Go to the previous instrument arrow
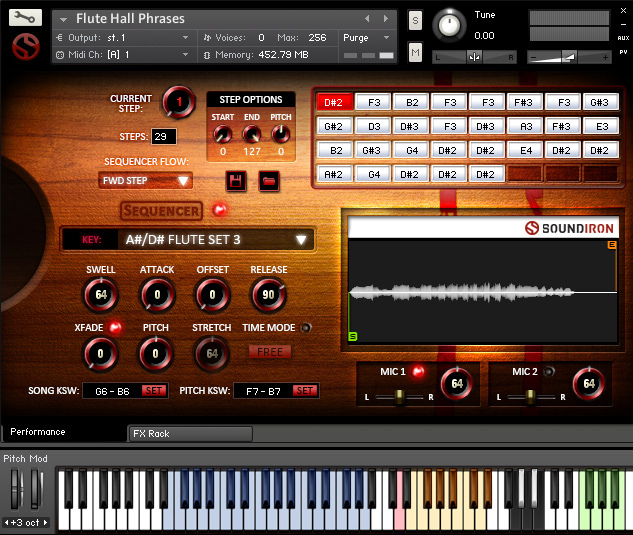Image resolution: width=633 pixels, height=535 pixels. tap(367, 19)
